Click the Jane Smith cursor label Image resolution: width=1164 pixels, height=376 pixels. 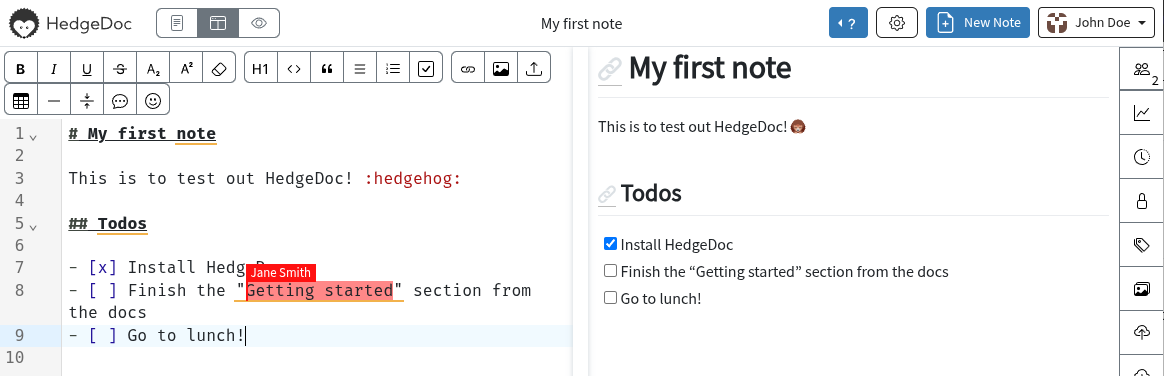(x=281, y=273)
